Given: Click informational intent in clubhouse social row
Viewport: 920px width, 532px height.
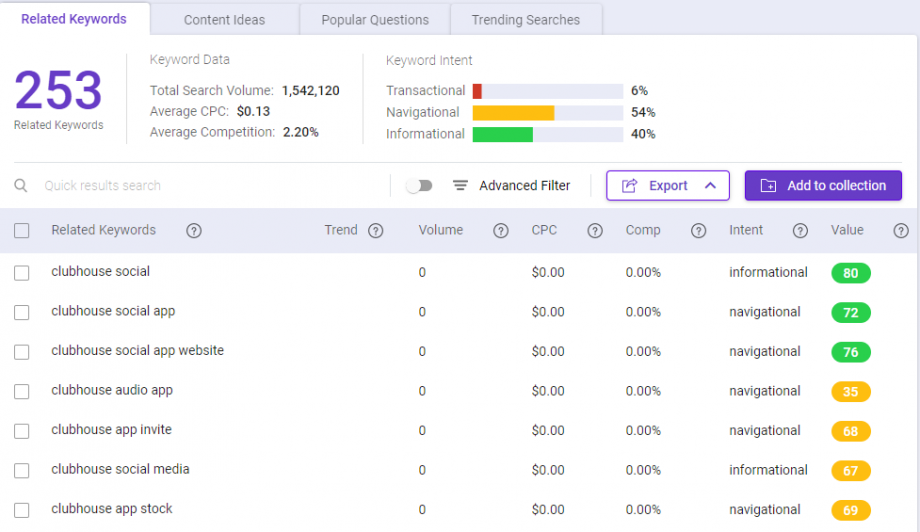Looking at the screenshot, I should [768, 272].
